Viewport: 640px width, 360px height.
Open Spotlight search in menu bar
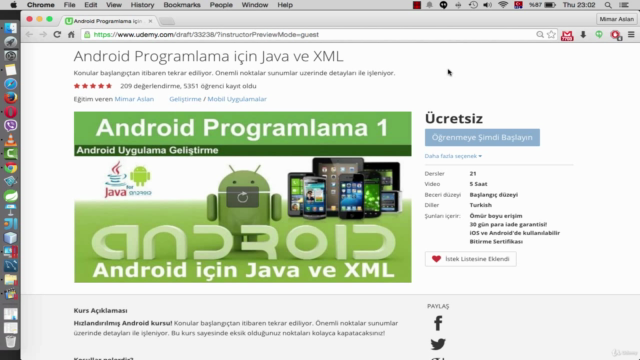[x=608, y=5]
